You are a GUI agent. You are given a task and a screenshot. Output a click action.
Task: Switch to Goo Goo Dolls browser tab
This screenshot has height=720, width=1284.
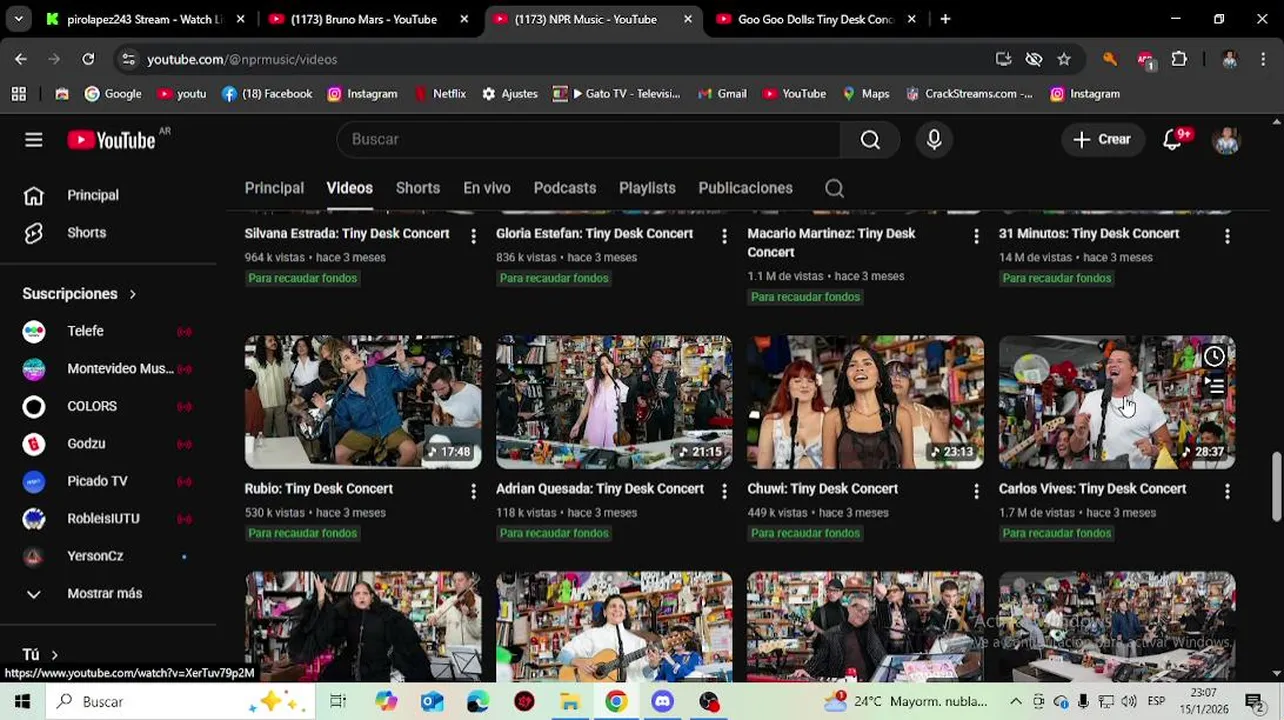(x=815, y=19)
